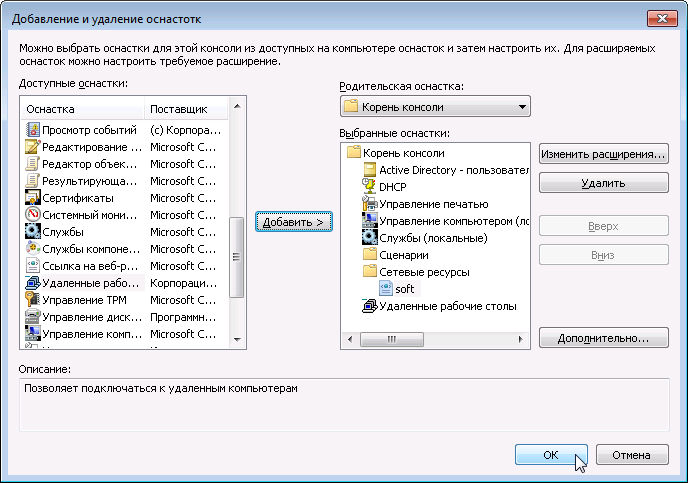Click the Изменить расширения… button
The image size is (688, 483).
(603, 154)
